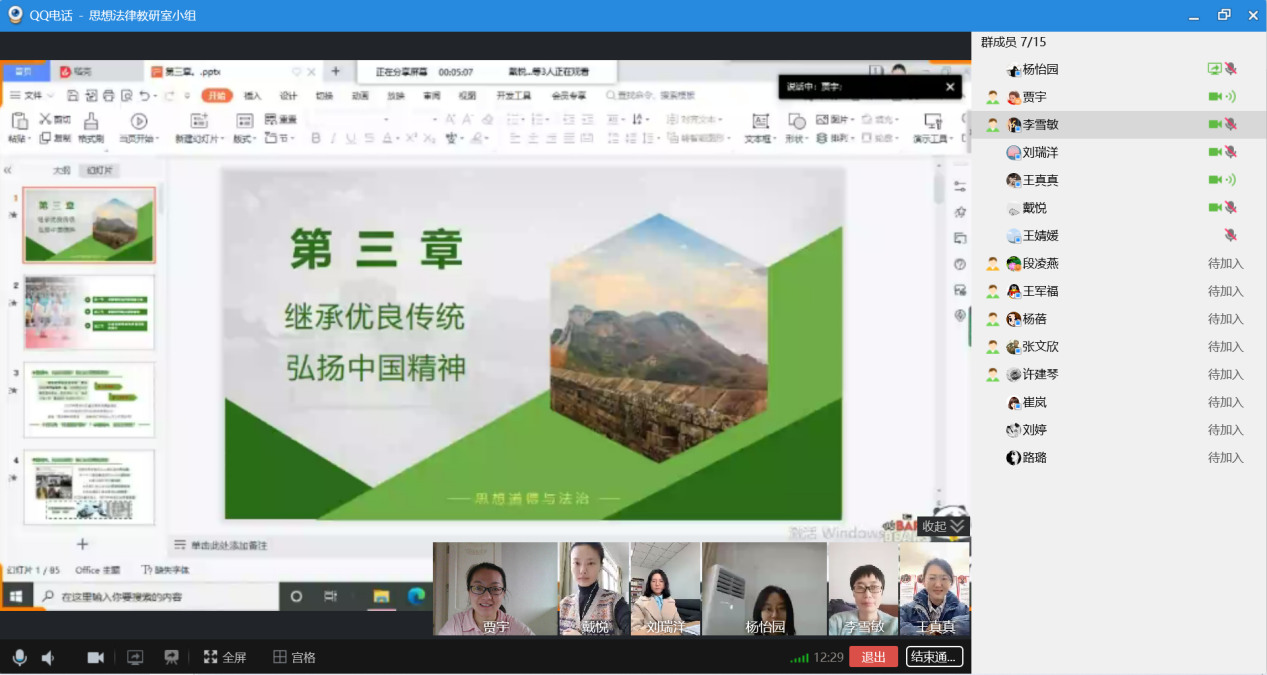Click the 格式刷 format painter icon
Viewport: 1267px width, 675px height.
[x=91, y=122]
